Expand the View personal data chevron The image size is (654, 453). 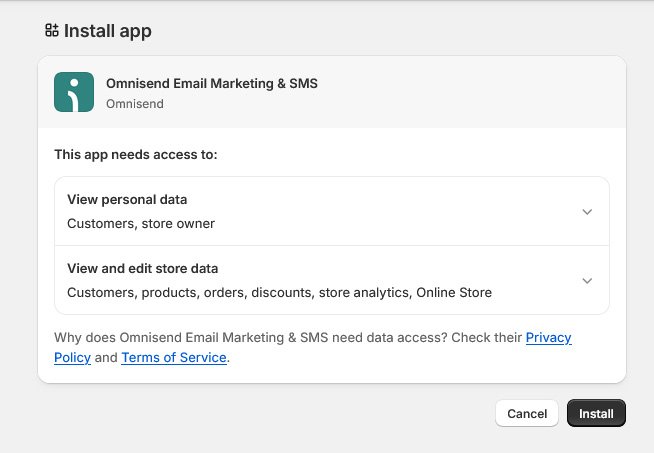587,211
